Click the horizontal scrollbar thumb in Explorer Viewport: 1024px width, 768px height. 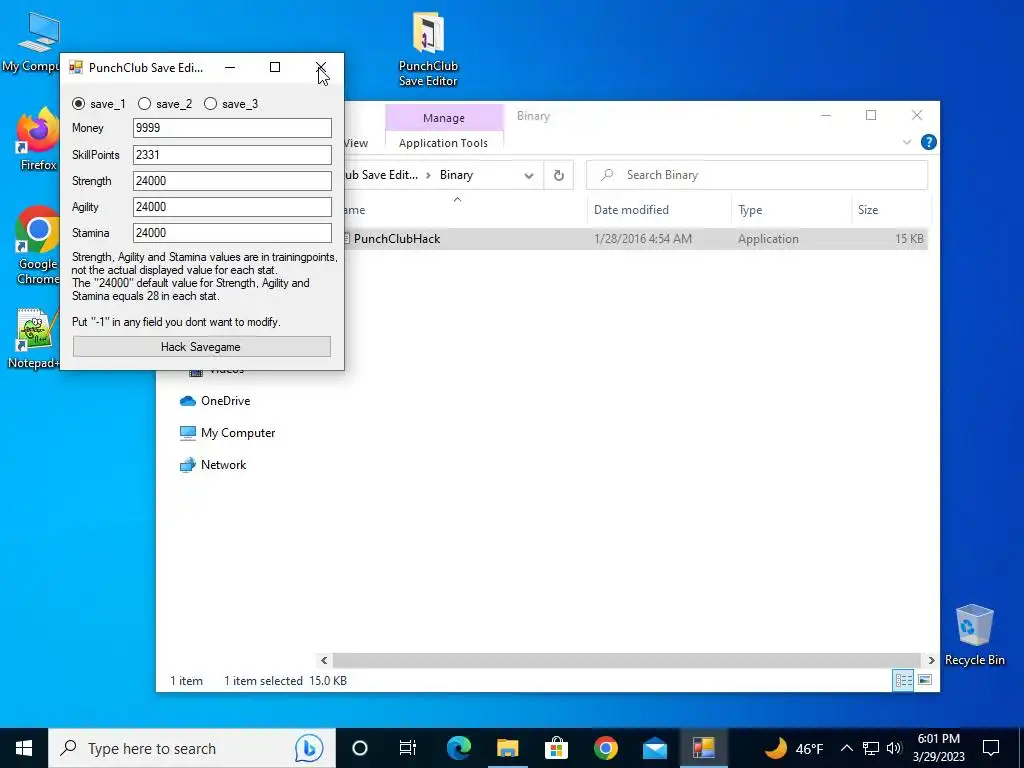click(x=626, y=660)
